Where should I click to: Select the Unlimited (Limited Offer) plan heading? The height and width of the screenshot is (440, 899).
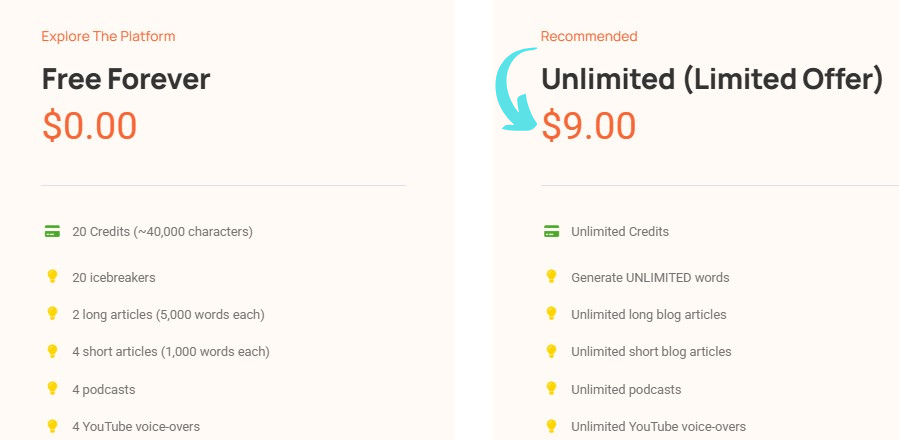[712, 80]
